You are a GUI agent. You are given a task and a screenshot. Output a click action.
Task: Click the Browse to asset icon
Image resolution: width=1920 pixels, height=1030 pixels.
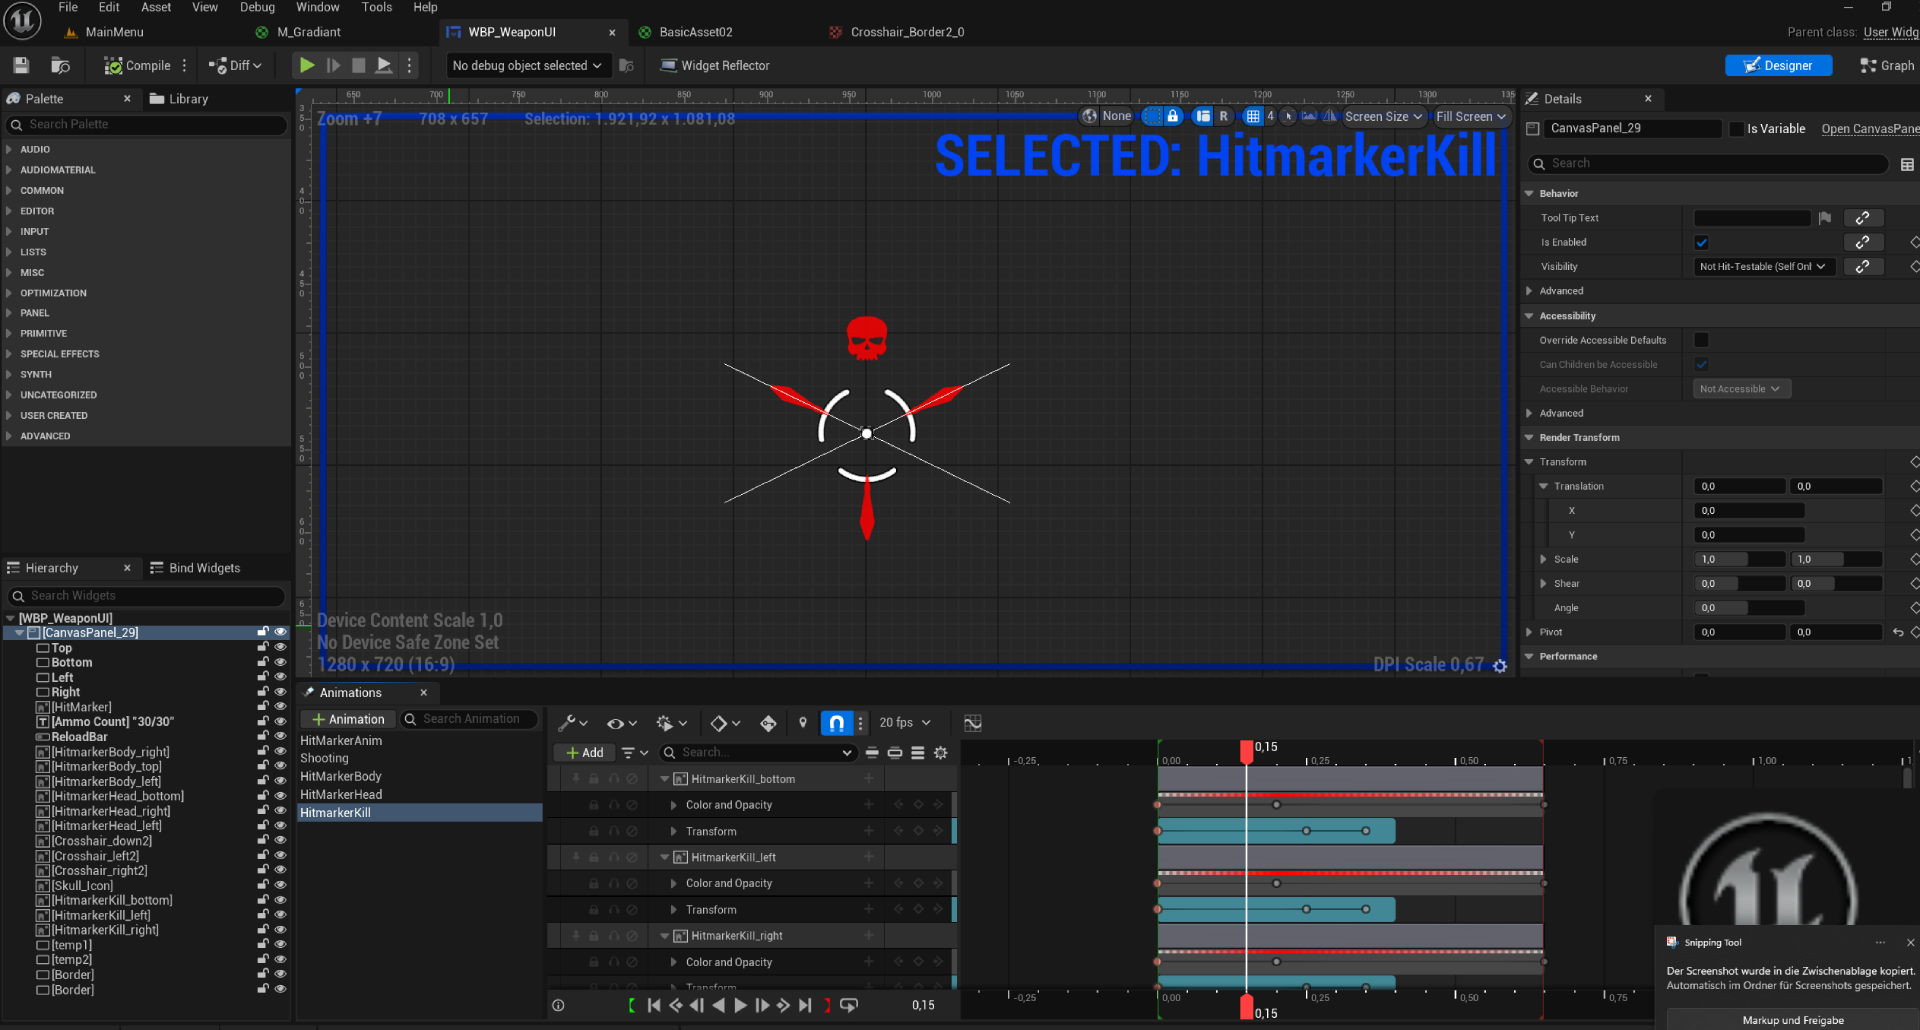click(60, 66)
